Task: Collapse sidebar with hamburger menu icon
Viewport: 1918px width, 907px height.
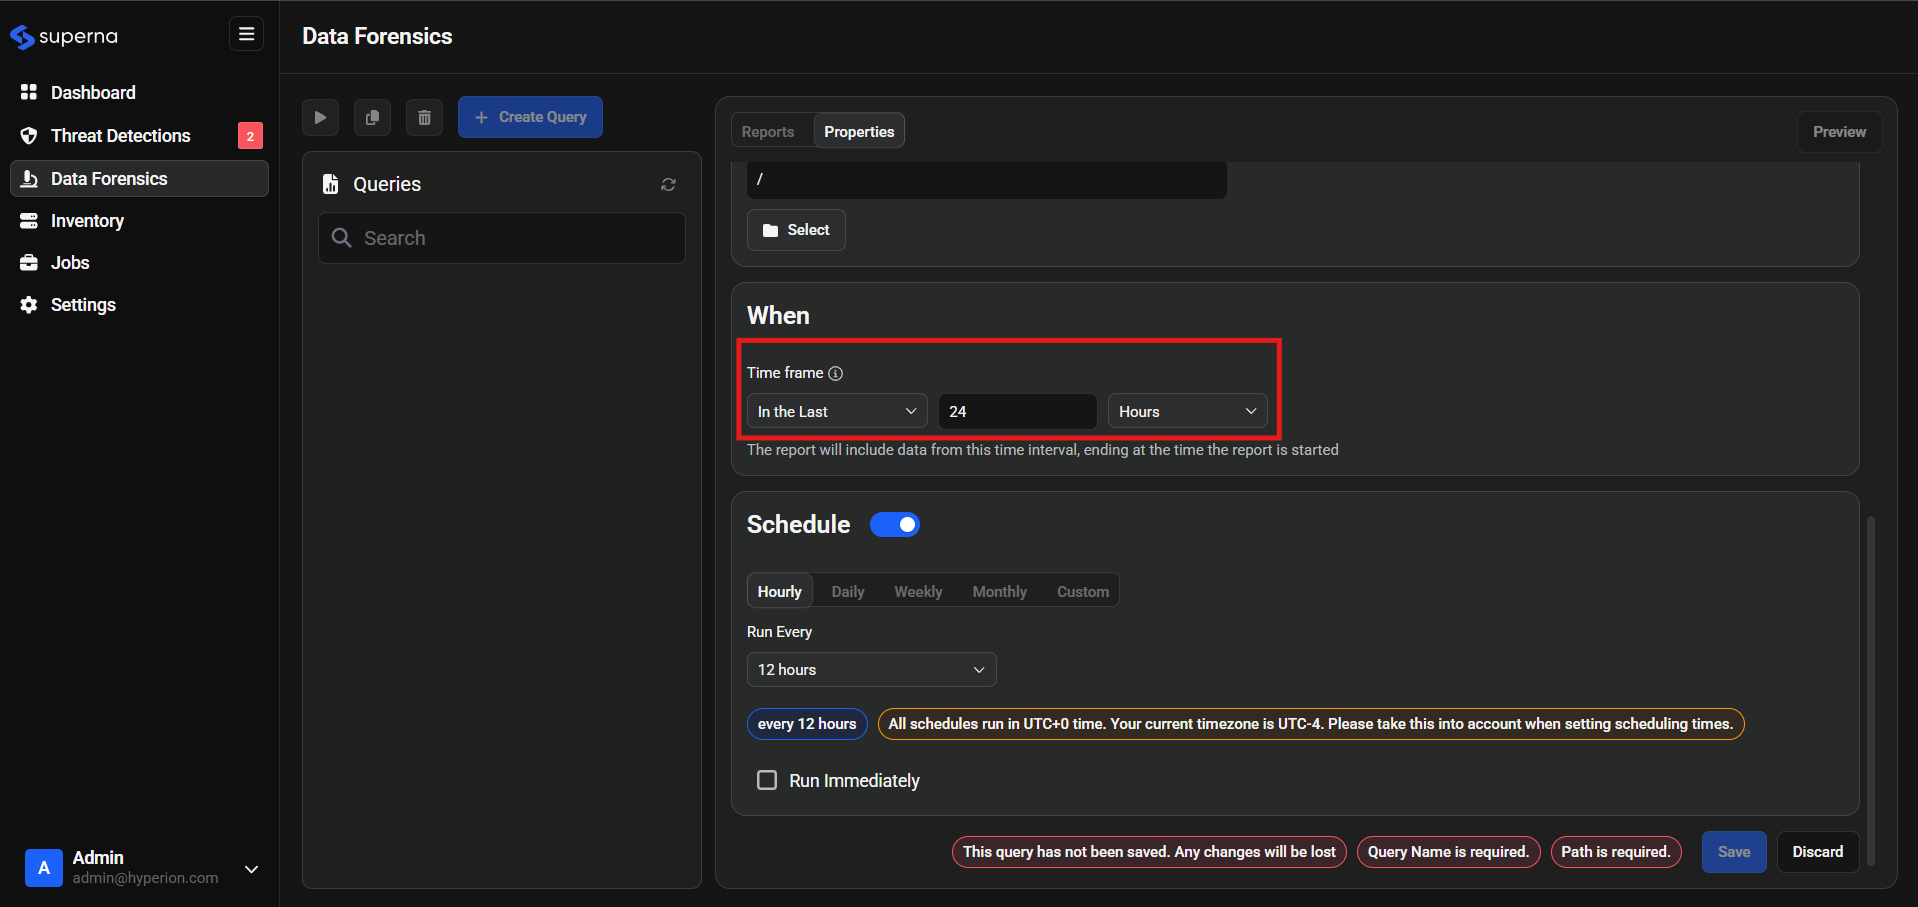Action: (246, 34)
